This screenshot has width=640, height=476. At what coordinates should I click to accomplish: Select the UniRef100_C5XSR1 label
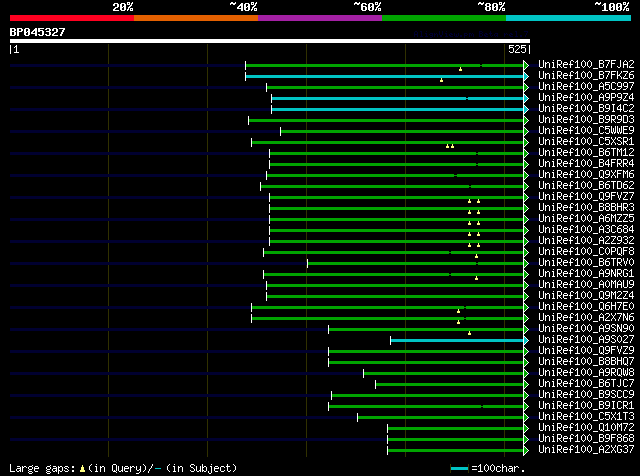tap(586, 142)
